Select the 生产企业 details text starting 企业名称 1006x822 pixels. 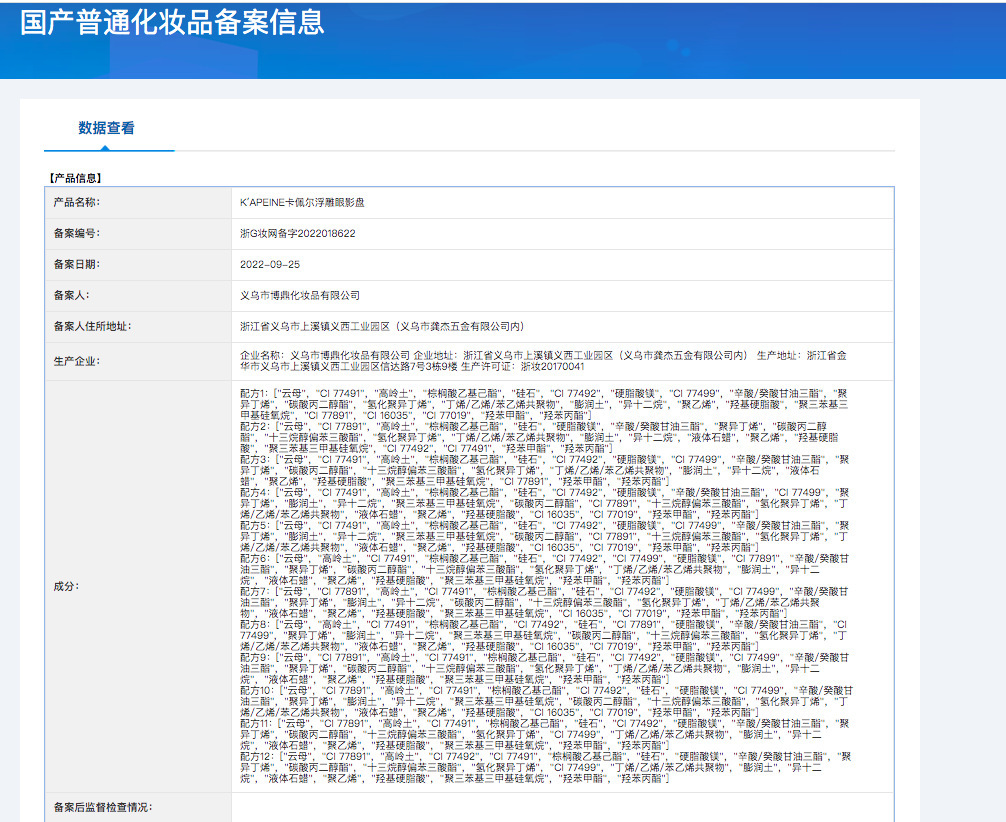pyautogui.click(x=543, y=361)
